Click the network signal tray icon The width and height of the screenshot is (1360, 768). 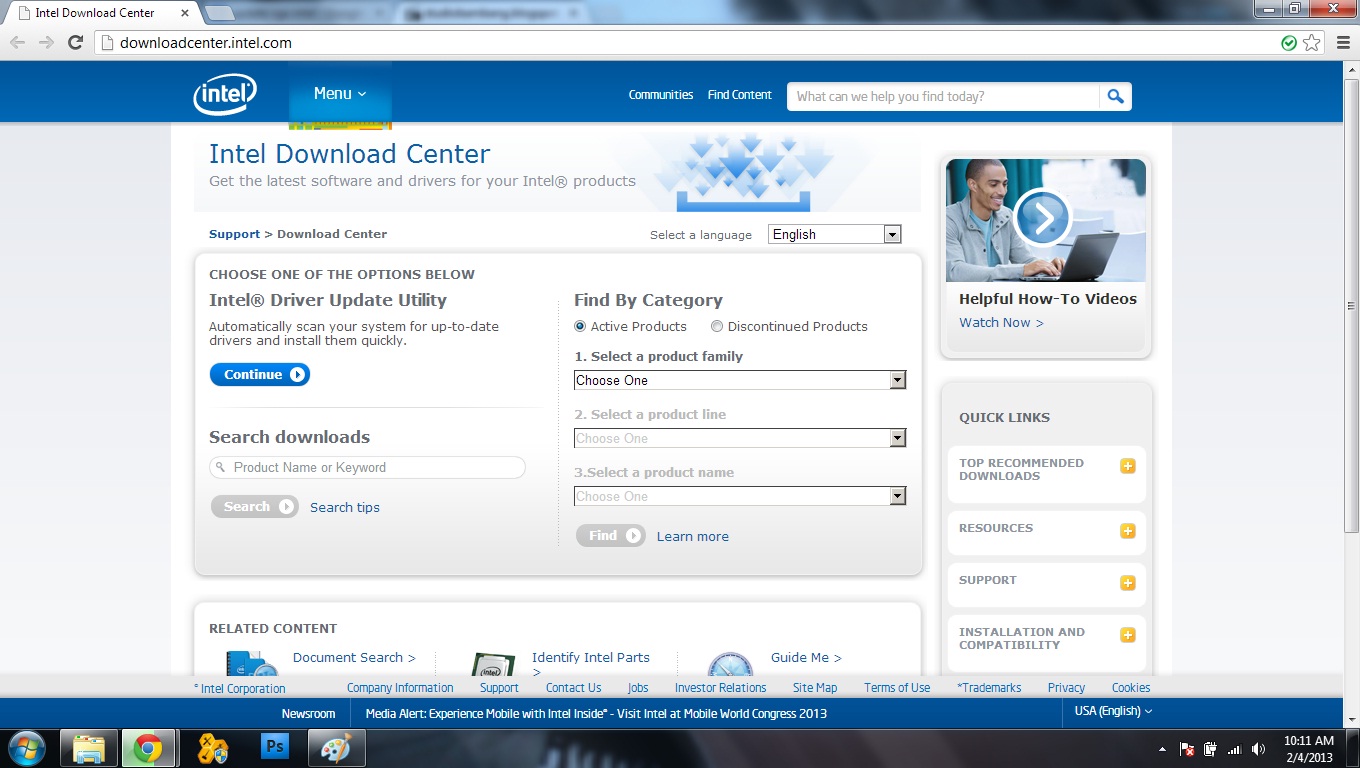click(1235, 749)
